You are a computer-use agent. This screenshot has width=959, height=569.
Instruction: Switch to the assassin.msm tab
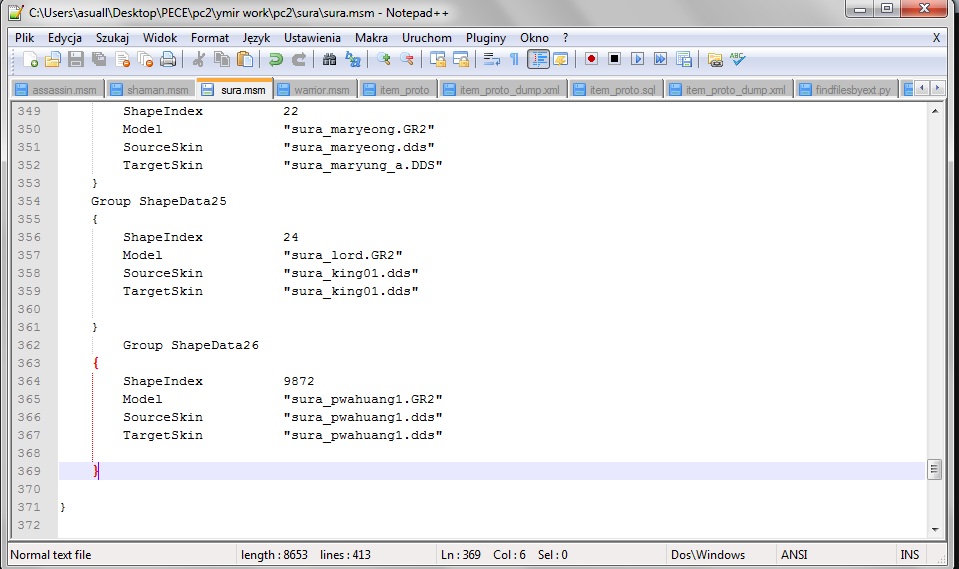(x=57, y=90)
